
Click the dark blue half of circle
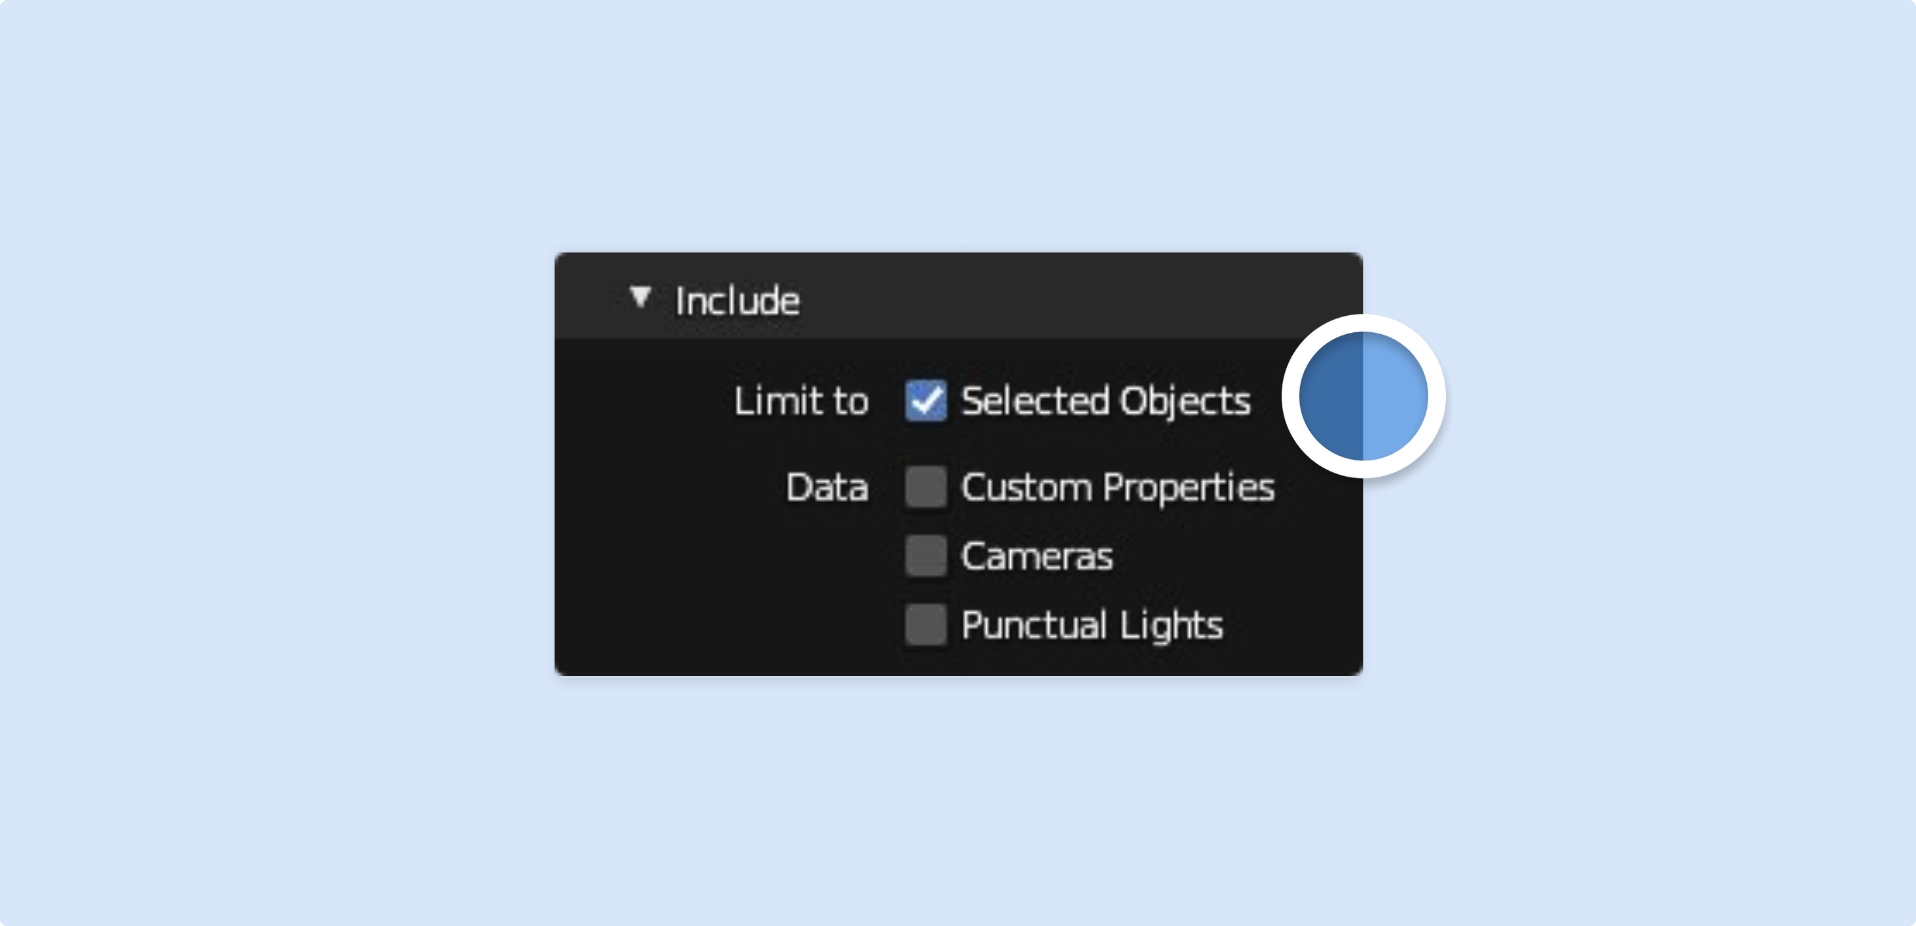[1331, 396]
